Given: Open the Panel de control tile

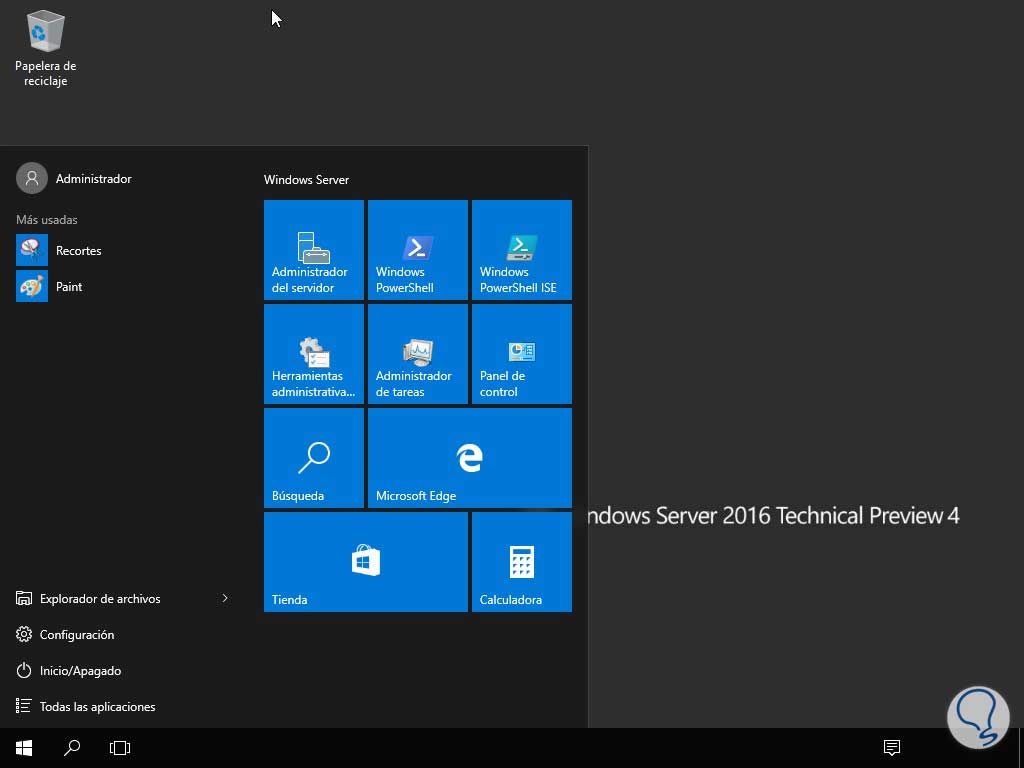Looking at the screenshot, I should [521, 354].
